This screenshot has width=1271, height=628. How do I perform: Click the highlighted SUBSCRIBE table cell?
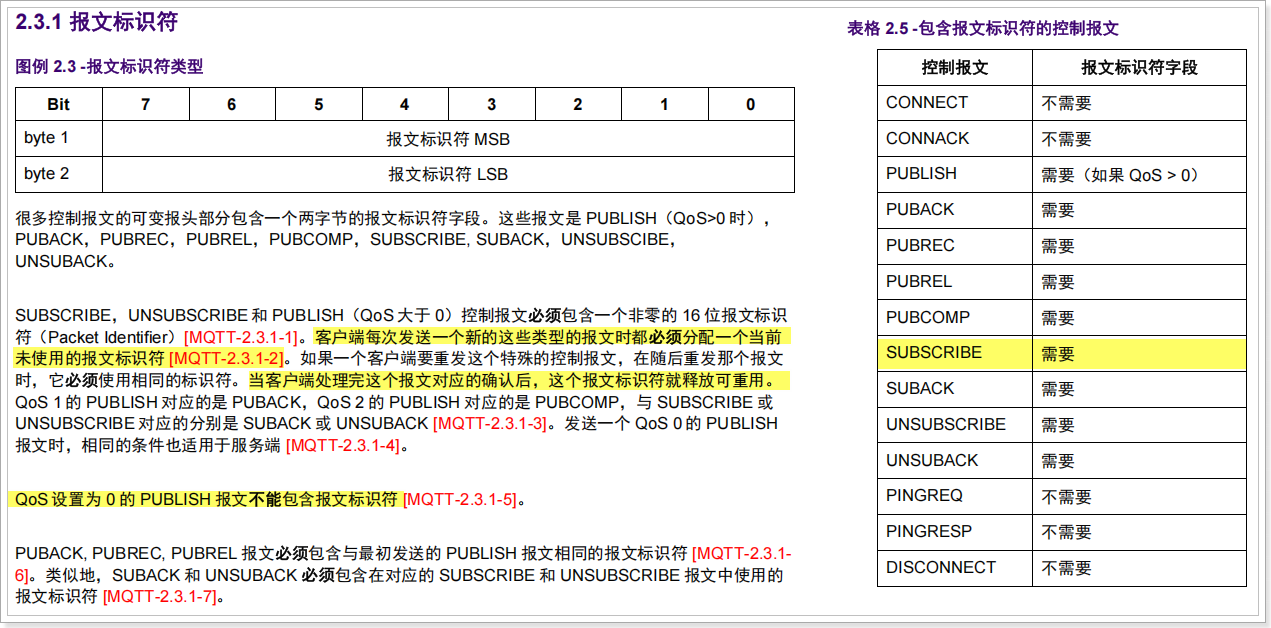pos(955,353)
